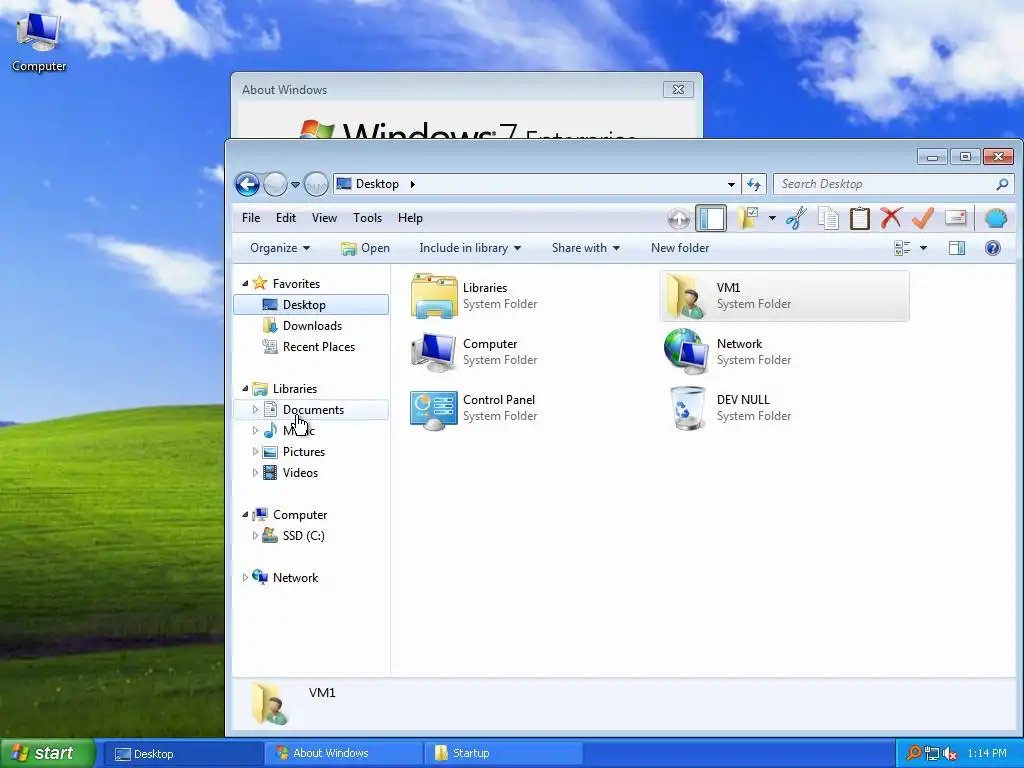Screen dimensions: 1024x768
Task: Toggle the preview pane button
Action: pos(957,248)
